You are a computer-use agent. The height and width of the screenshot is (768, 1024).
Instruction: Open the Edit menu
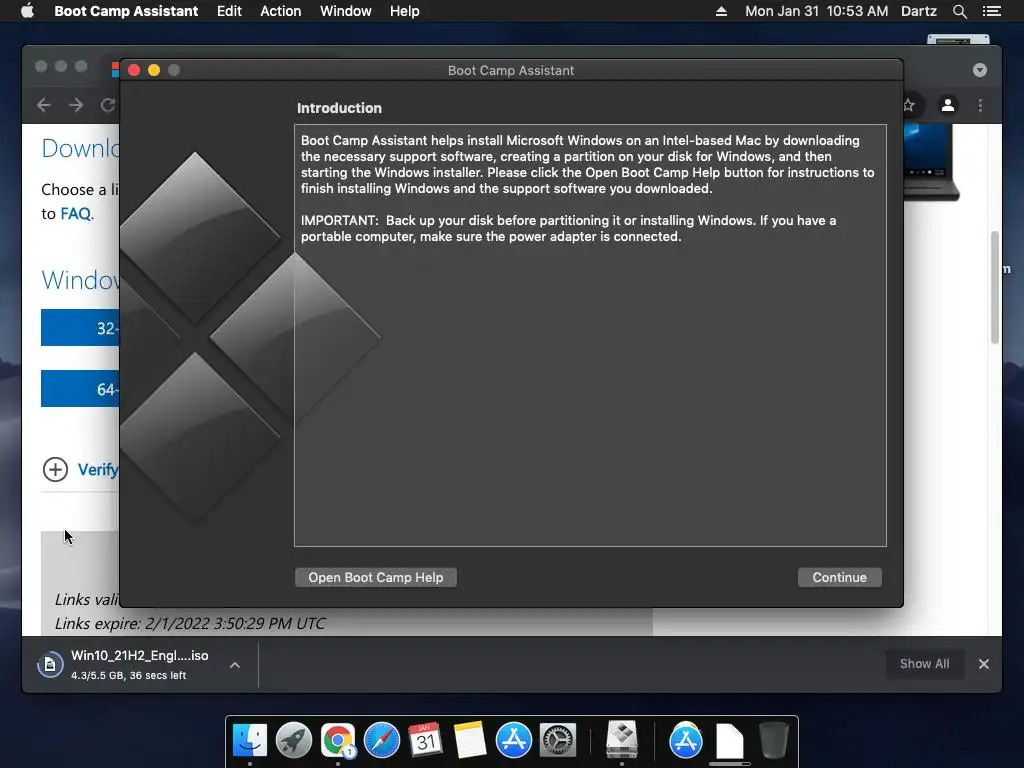[x=229, y=11]
